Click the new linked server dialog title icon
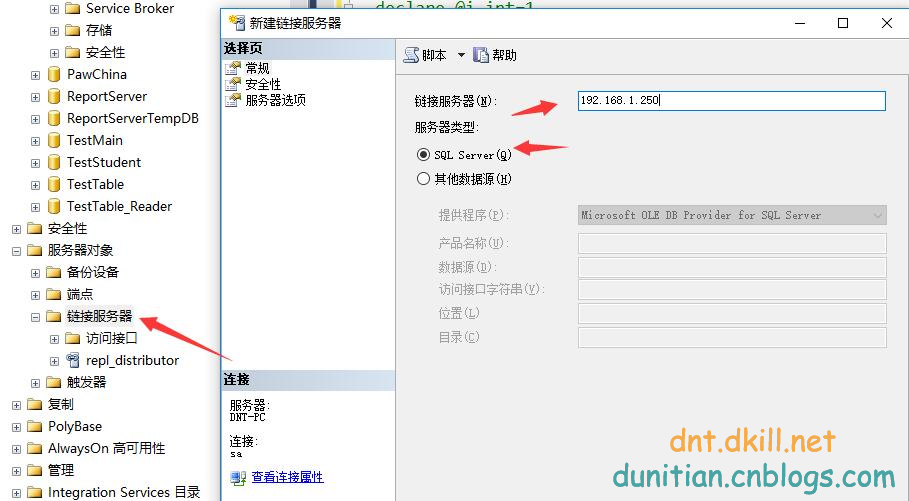The width and height of the screenshot is (909, 501). tap(237, 23)
